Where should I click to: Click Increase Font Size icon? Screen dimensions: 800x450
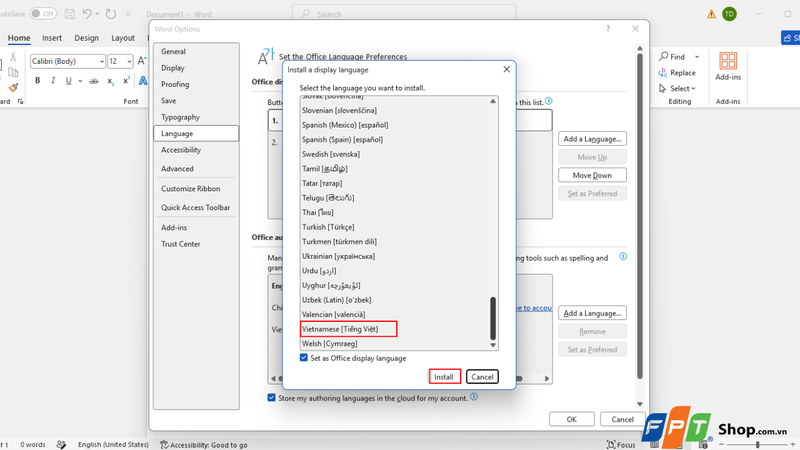(142, 61)
